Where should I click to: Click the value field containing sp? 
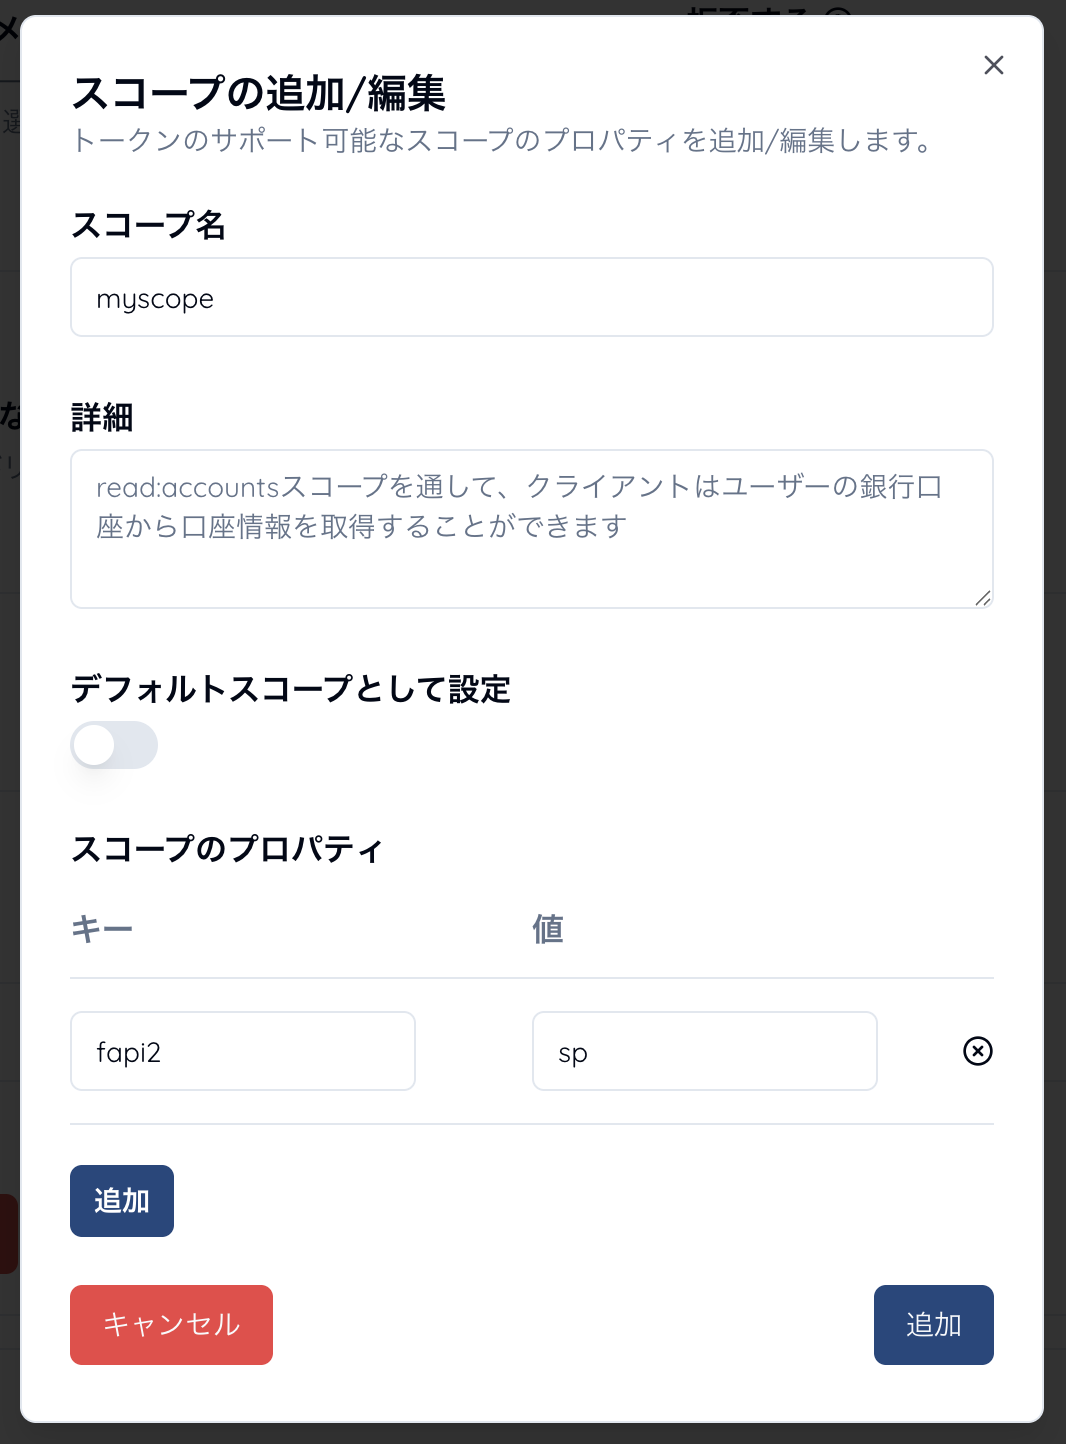pyautogui.click(x=704, y=1051)
